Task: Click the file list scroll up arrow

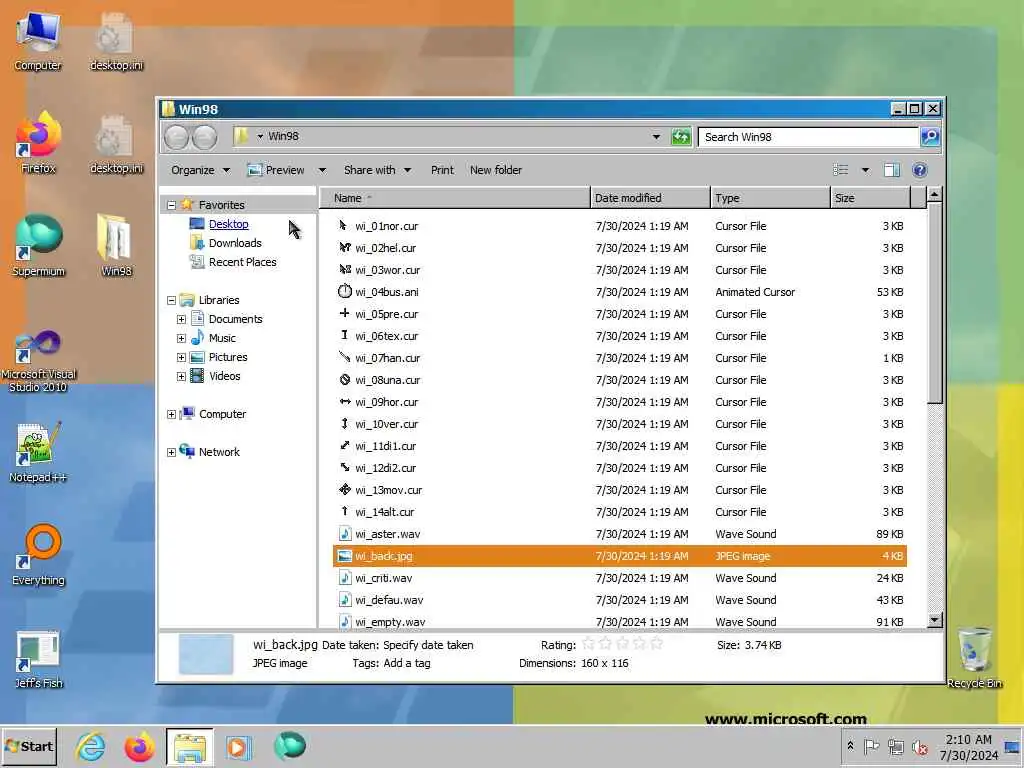Action: point(935,195)
